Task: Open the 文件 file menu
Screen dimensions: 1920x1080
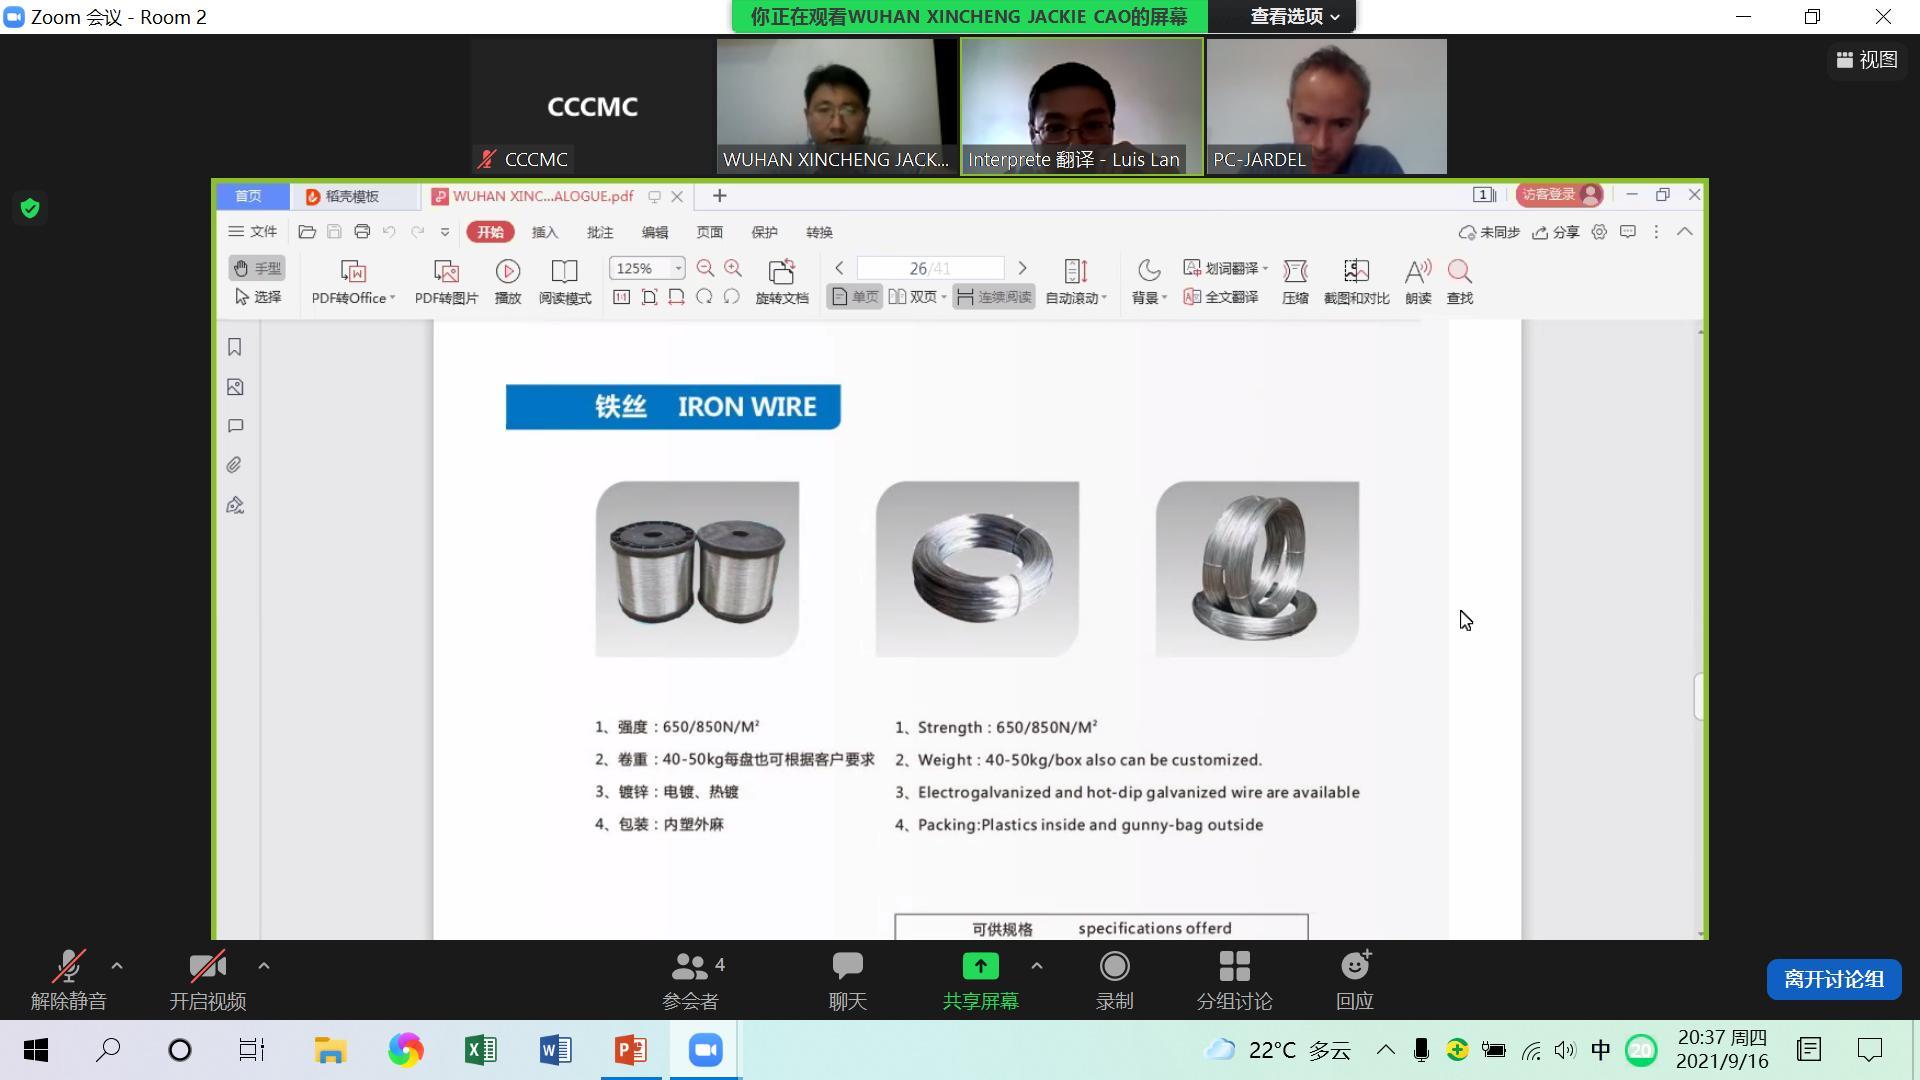Action: [253, 232]
